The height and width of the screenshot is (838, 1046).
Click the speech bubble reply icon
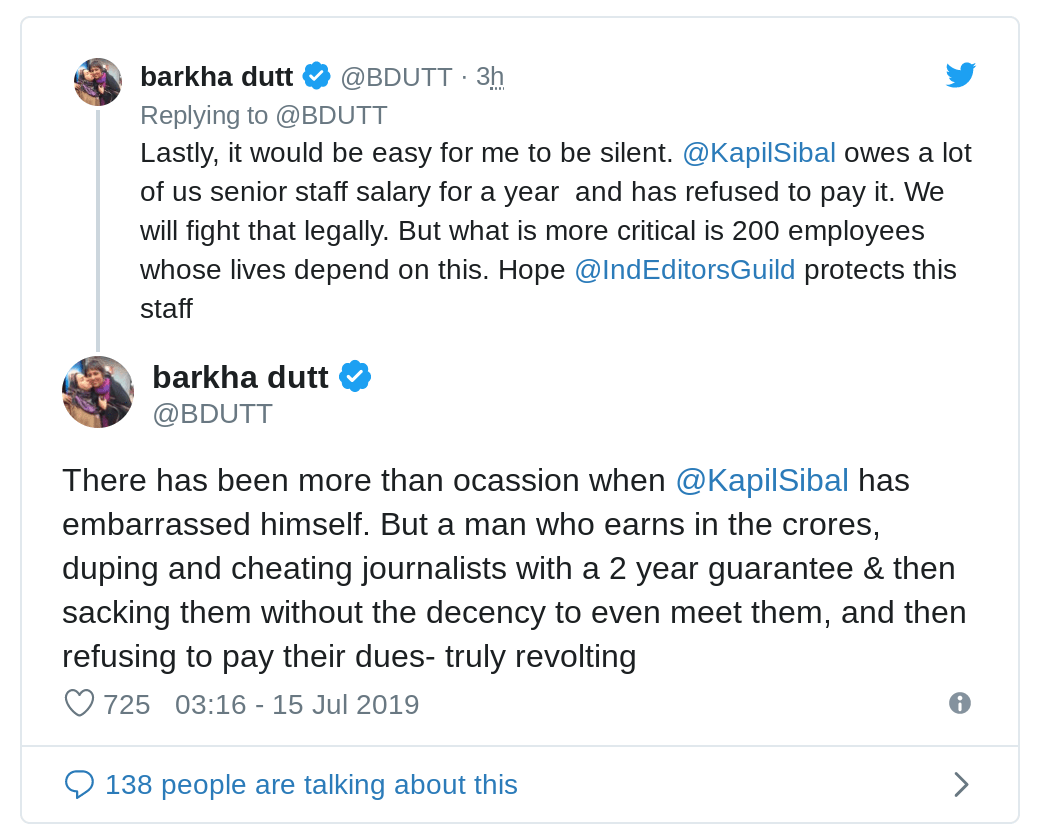click(x=79, y=784)
